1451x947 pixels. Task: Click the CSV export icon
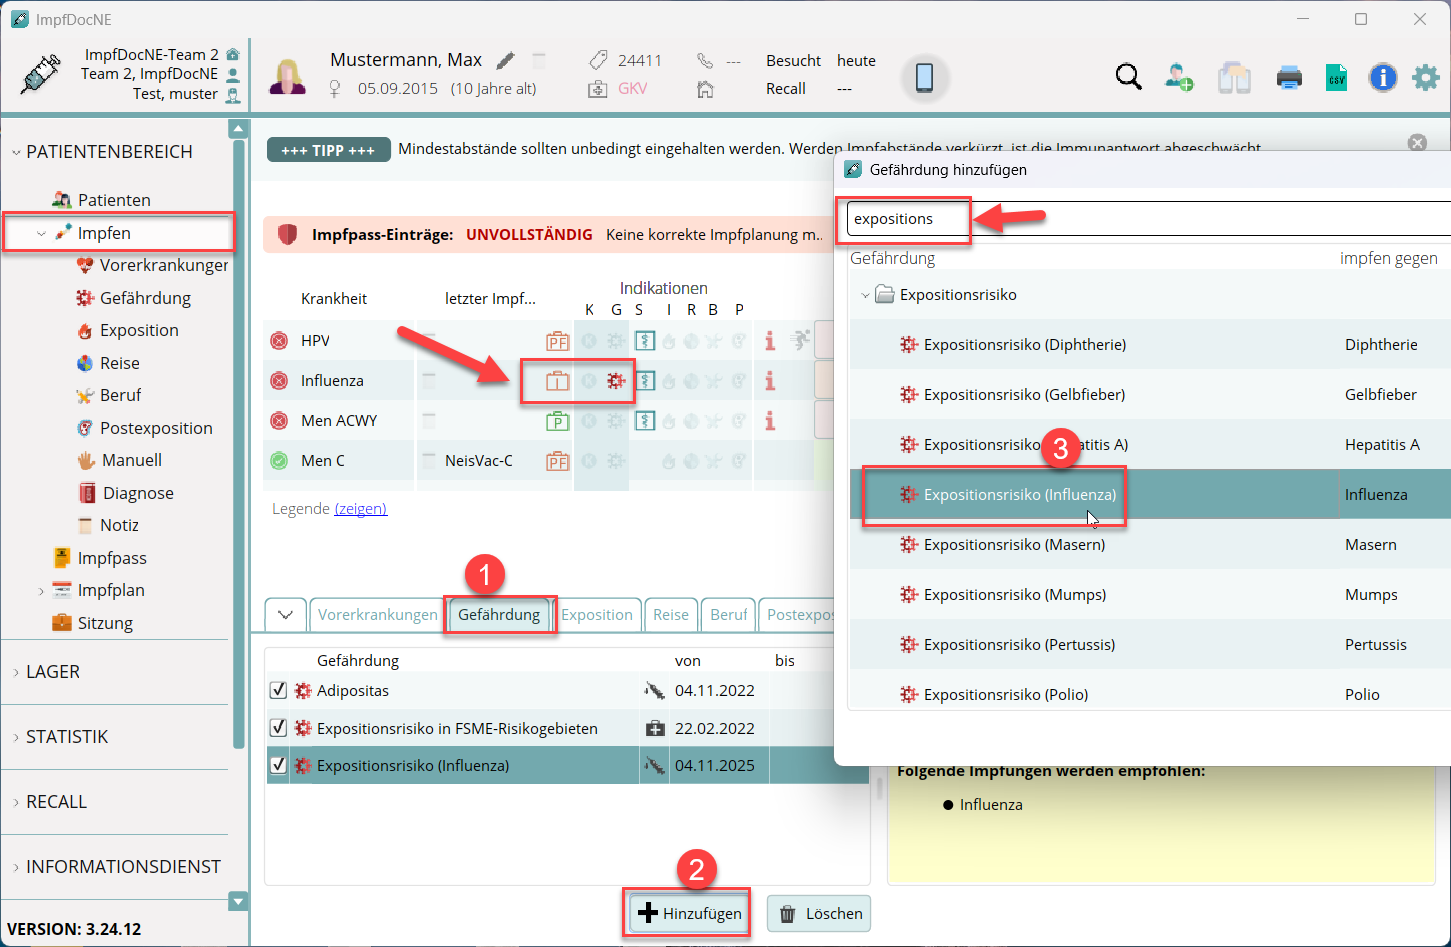[x=1336, y=77]
